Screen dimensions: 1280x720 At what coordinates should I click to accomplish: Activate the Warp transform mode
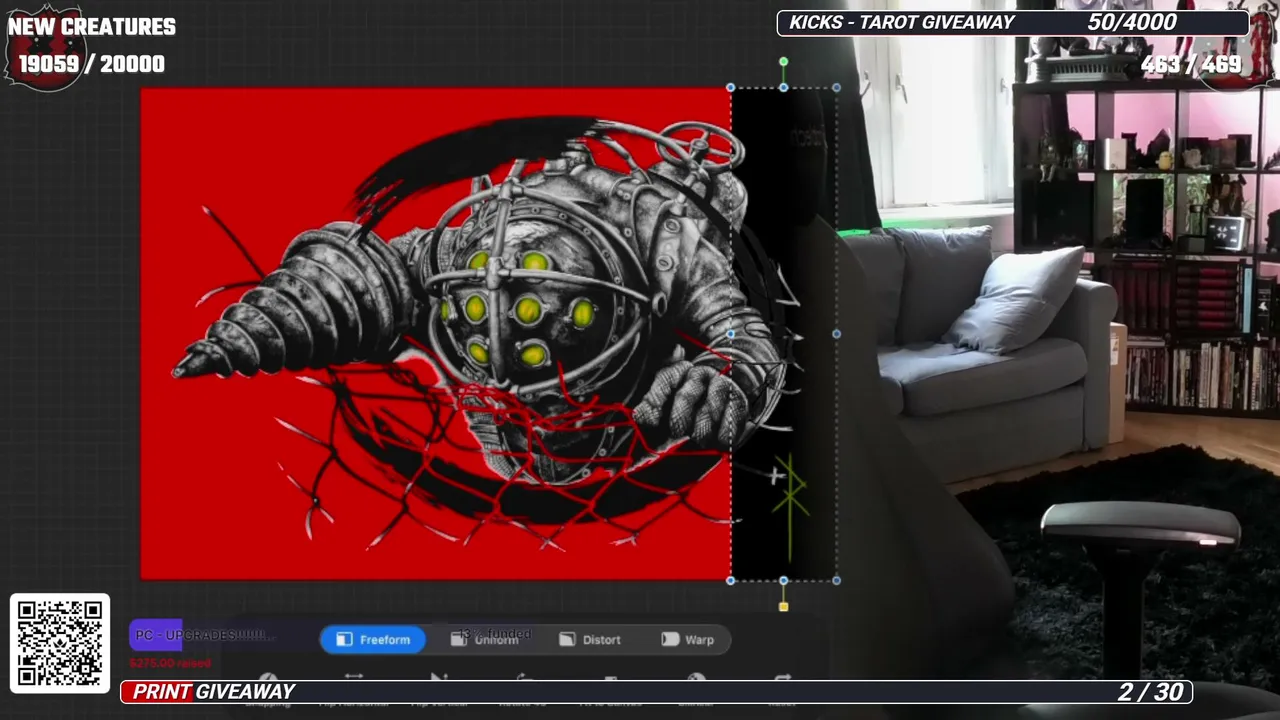(688, 640)
